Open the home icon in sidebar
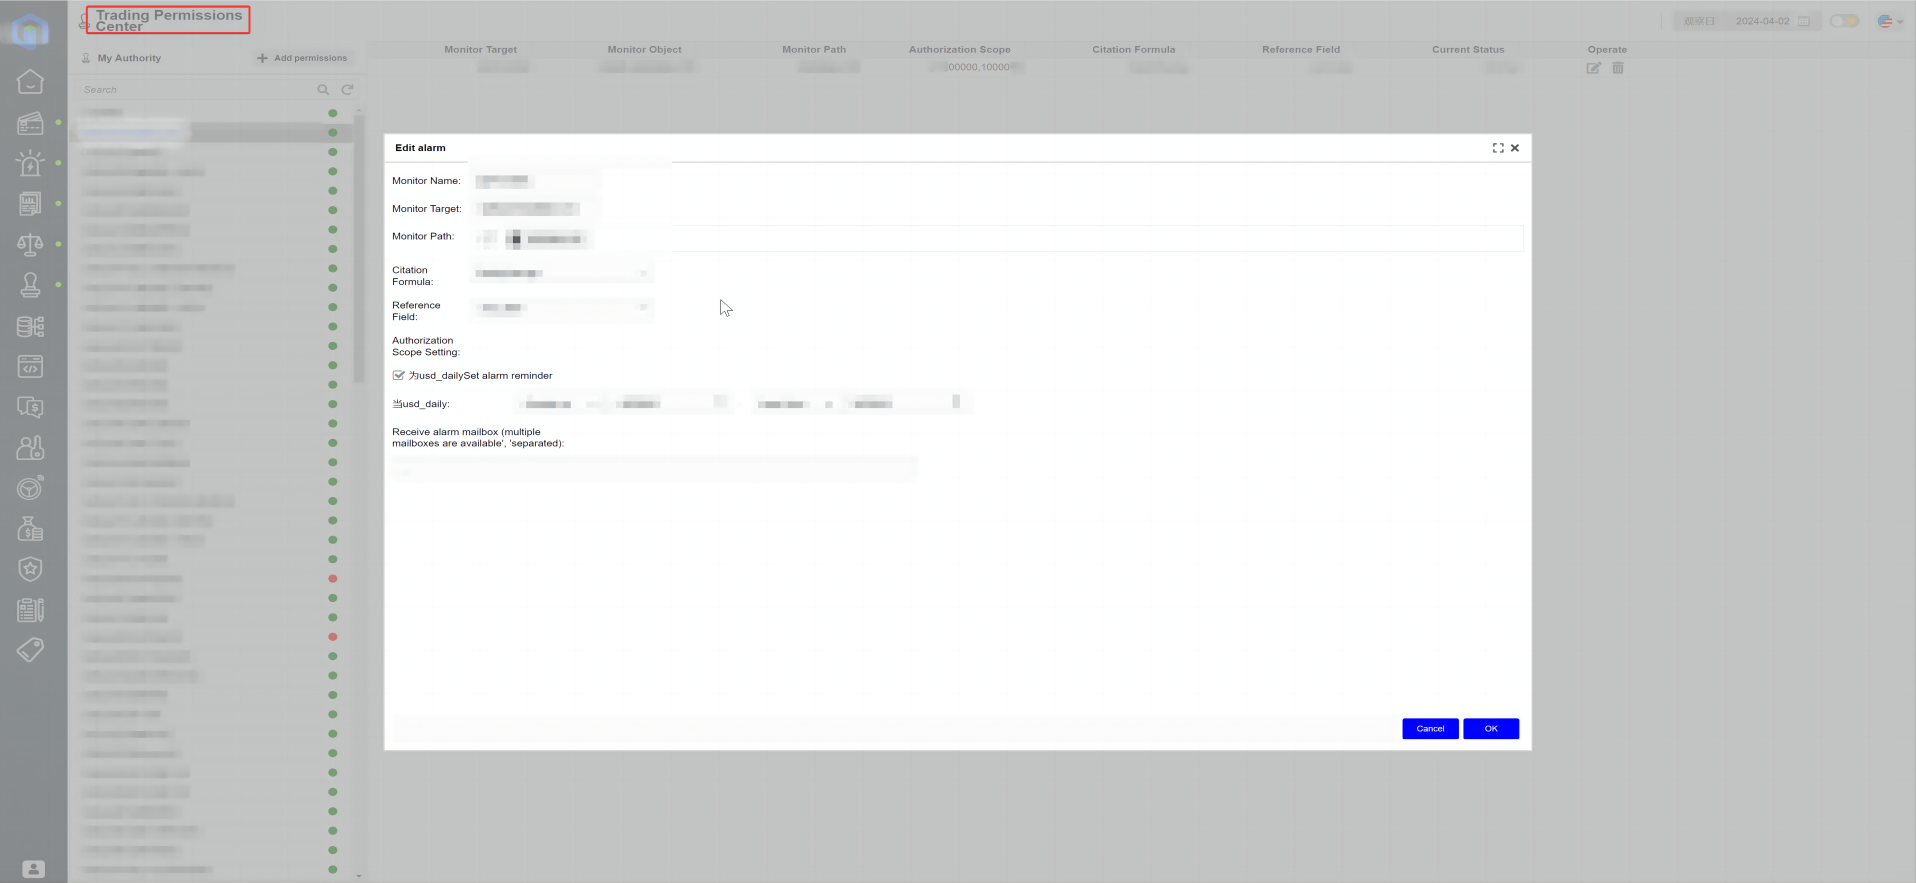Screen dimensions: 1916x883 click(x=31, y=82)
